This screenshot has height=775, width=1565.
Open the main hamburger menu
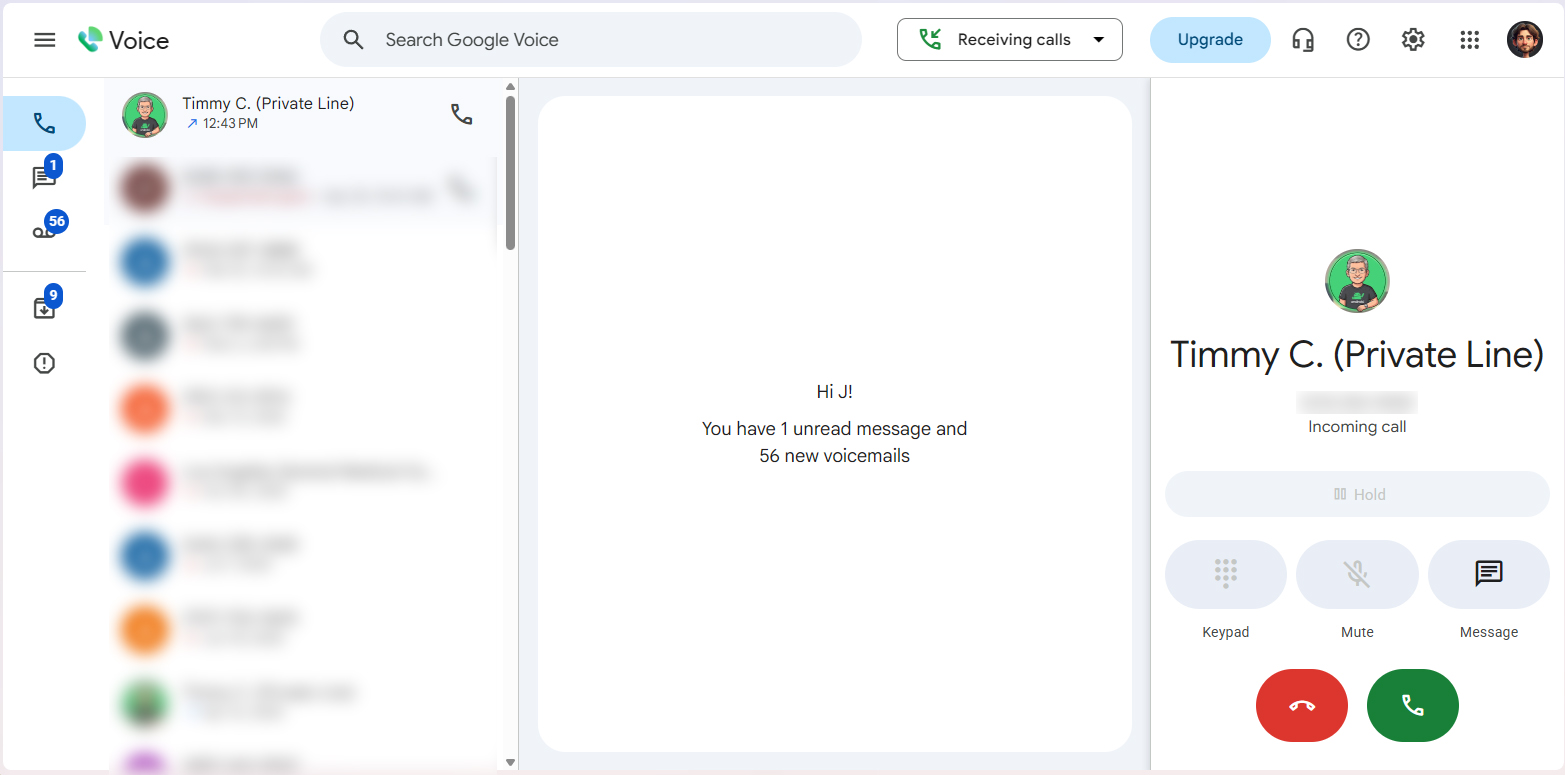45,40
